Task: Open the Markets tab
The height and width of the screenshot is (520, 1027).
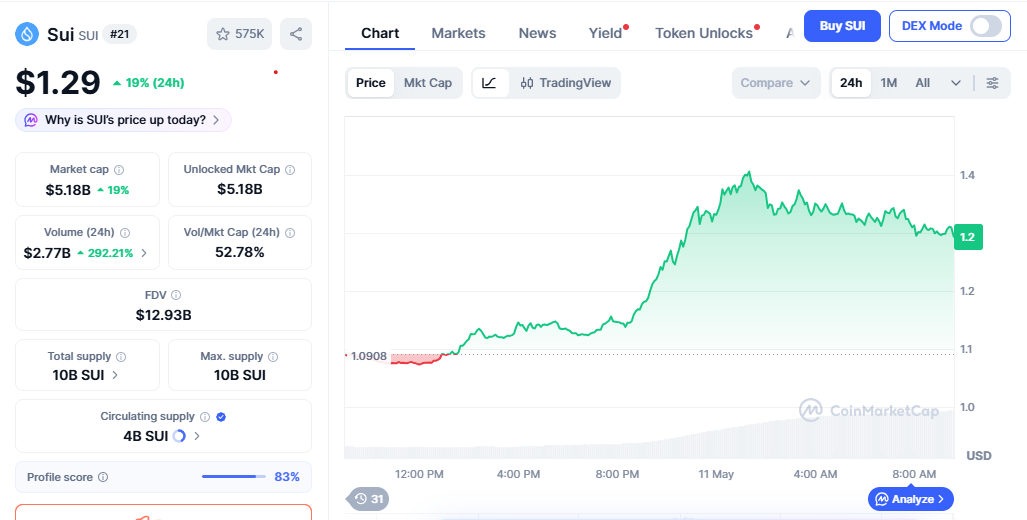Action: 458,33
